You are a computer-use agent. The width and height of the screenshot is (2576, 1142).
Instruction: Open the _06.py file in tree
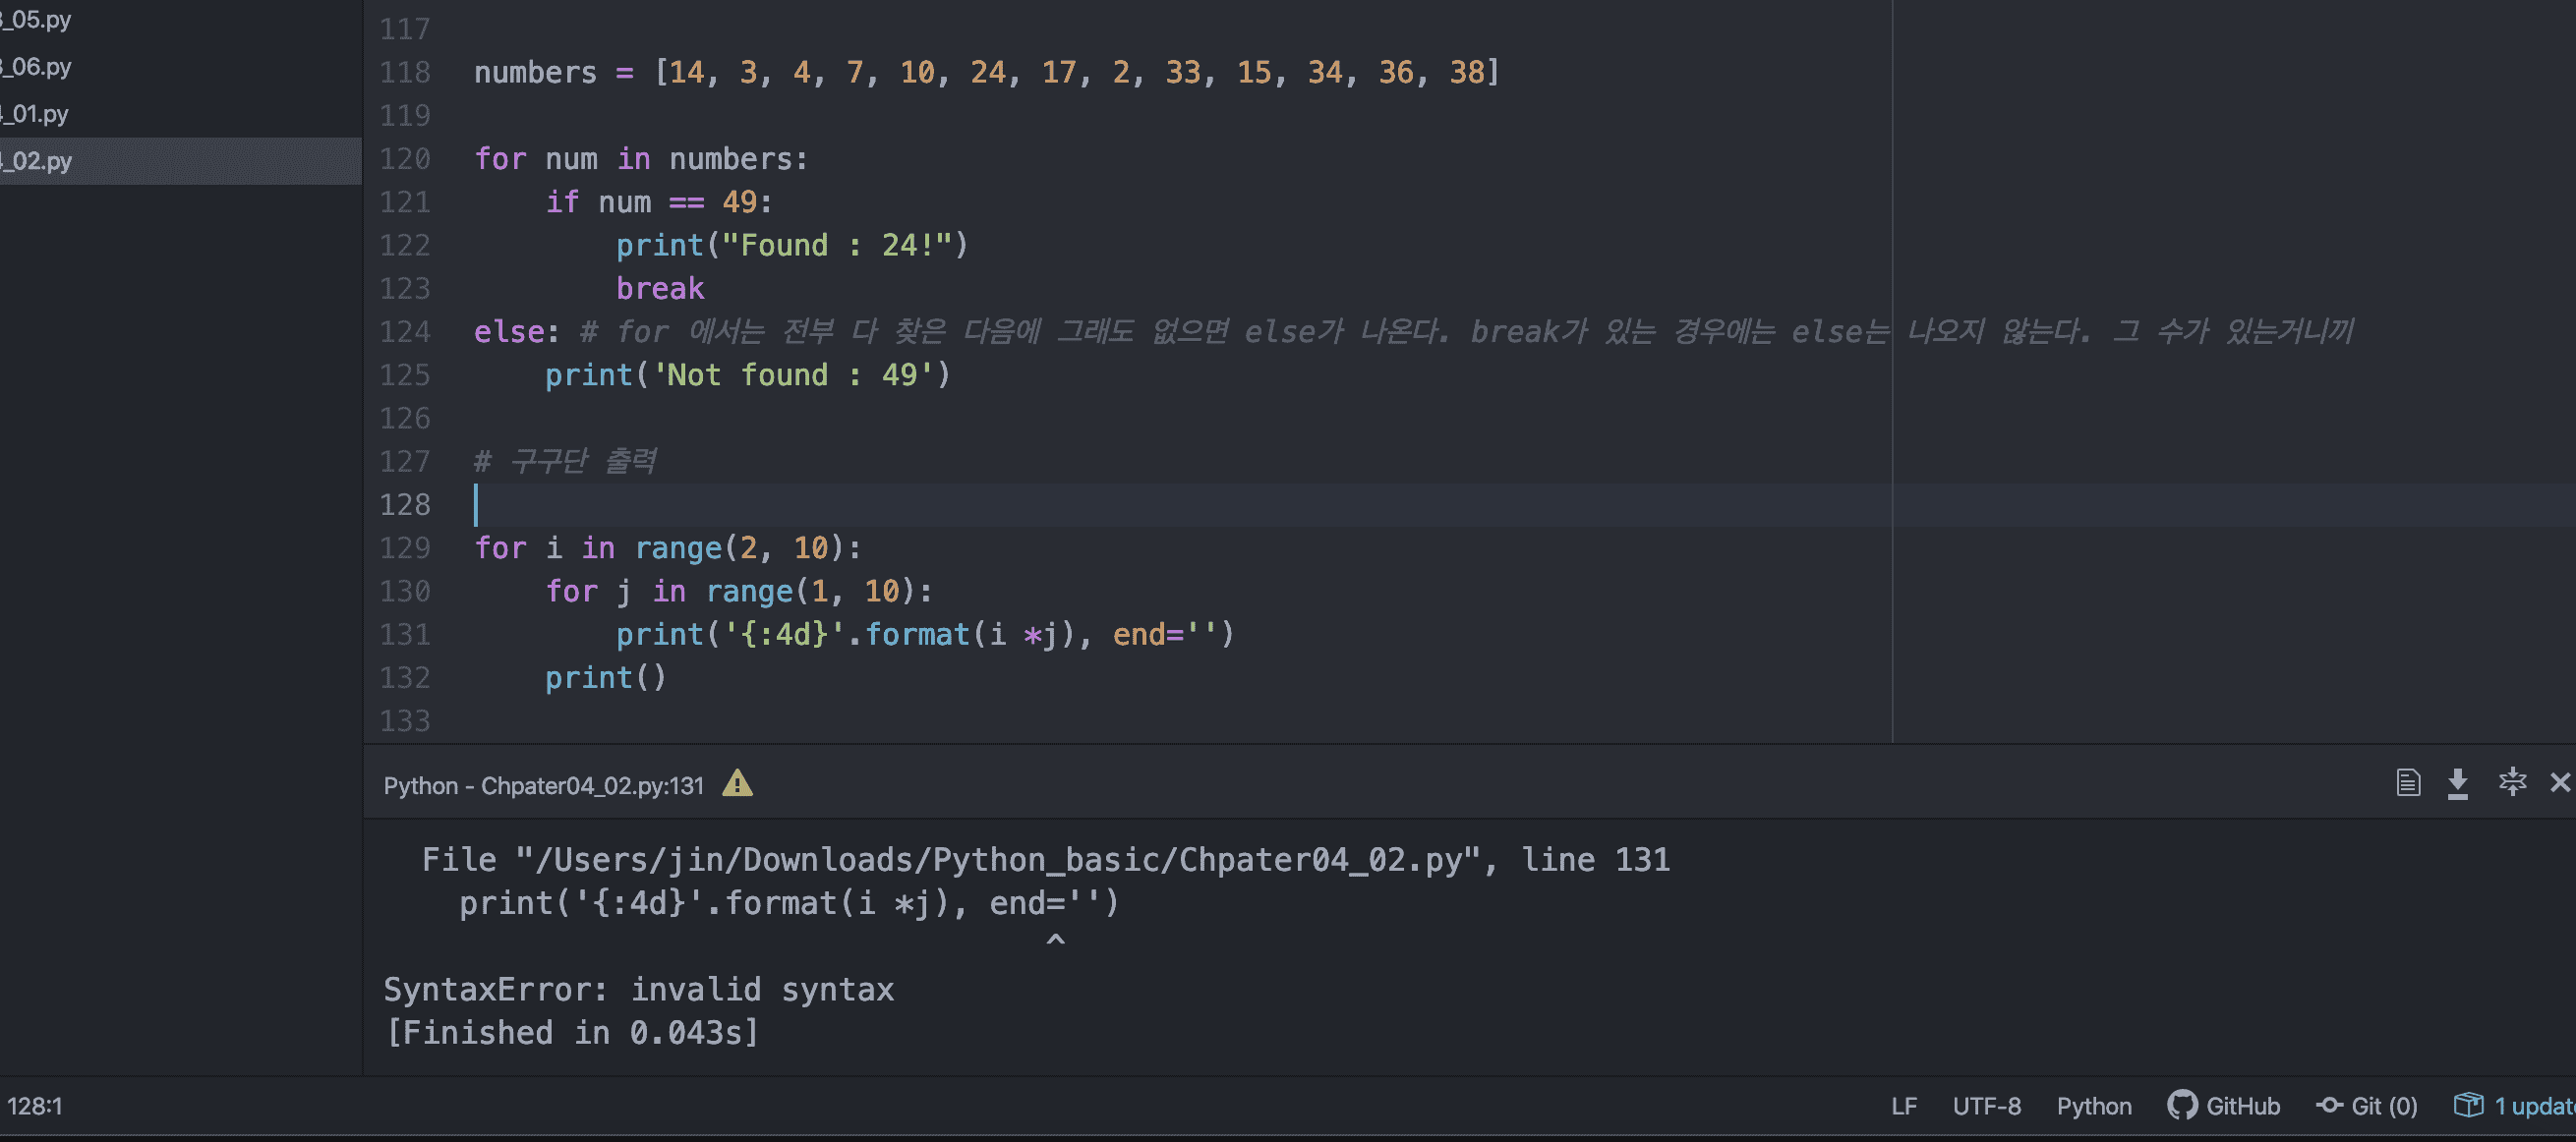pos(40,67)
